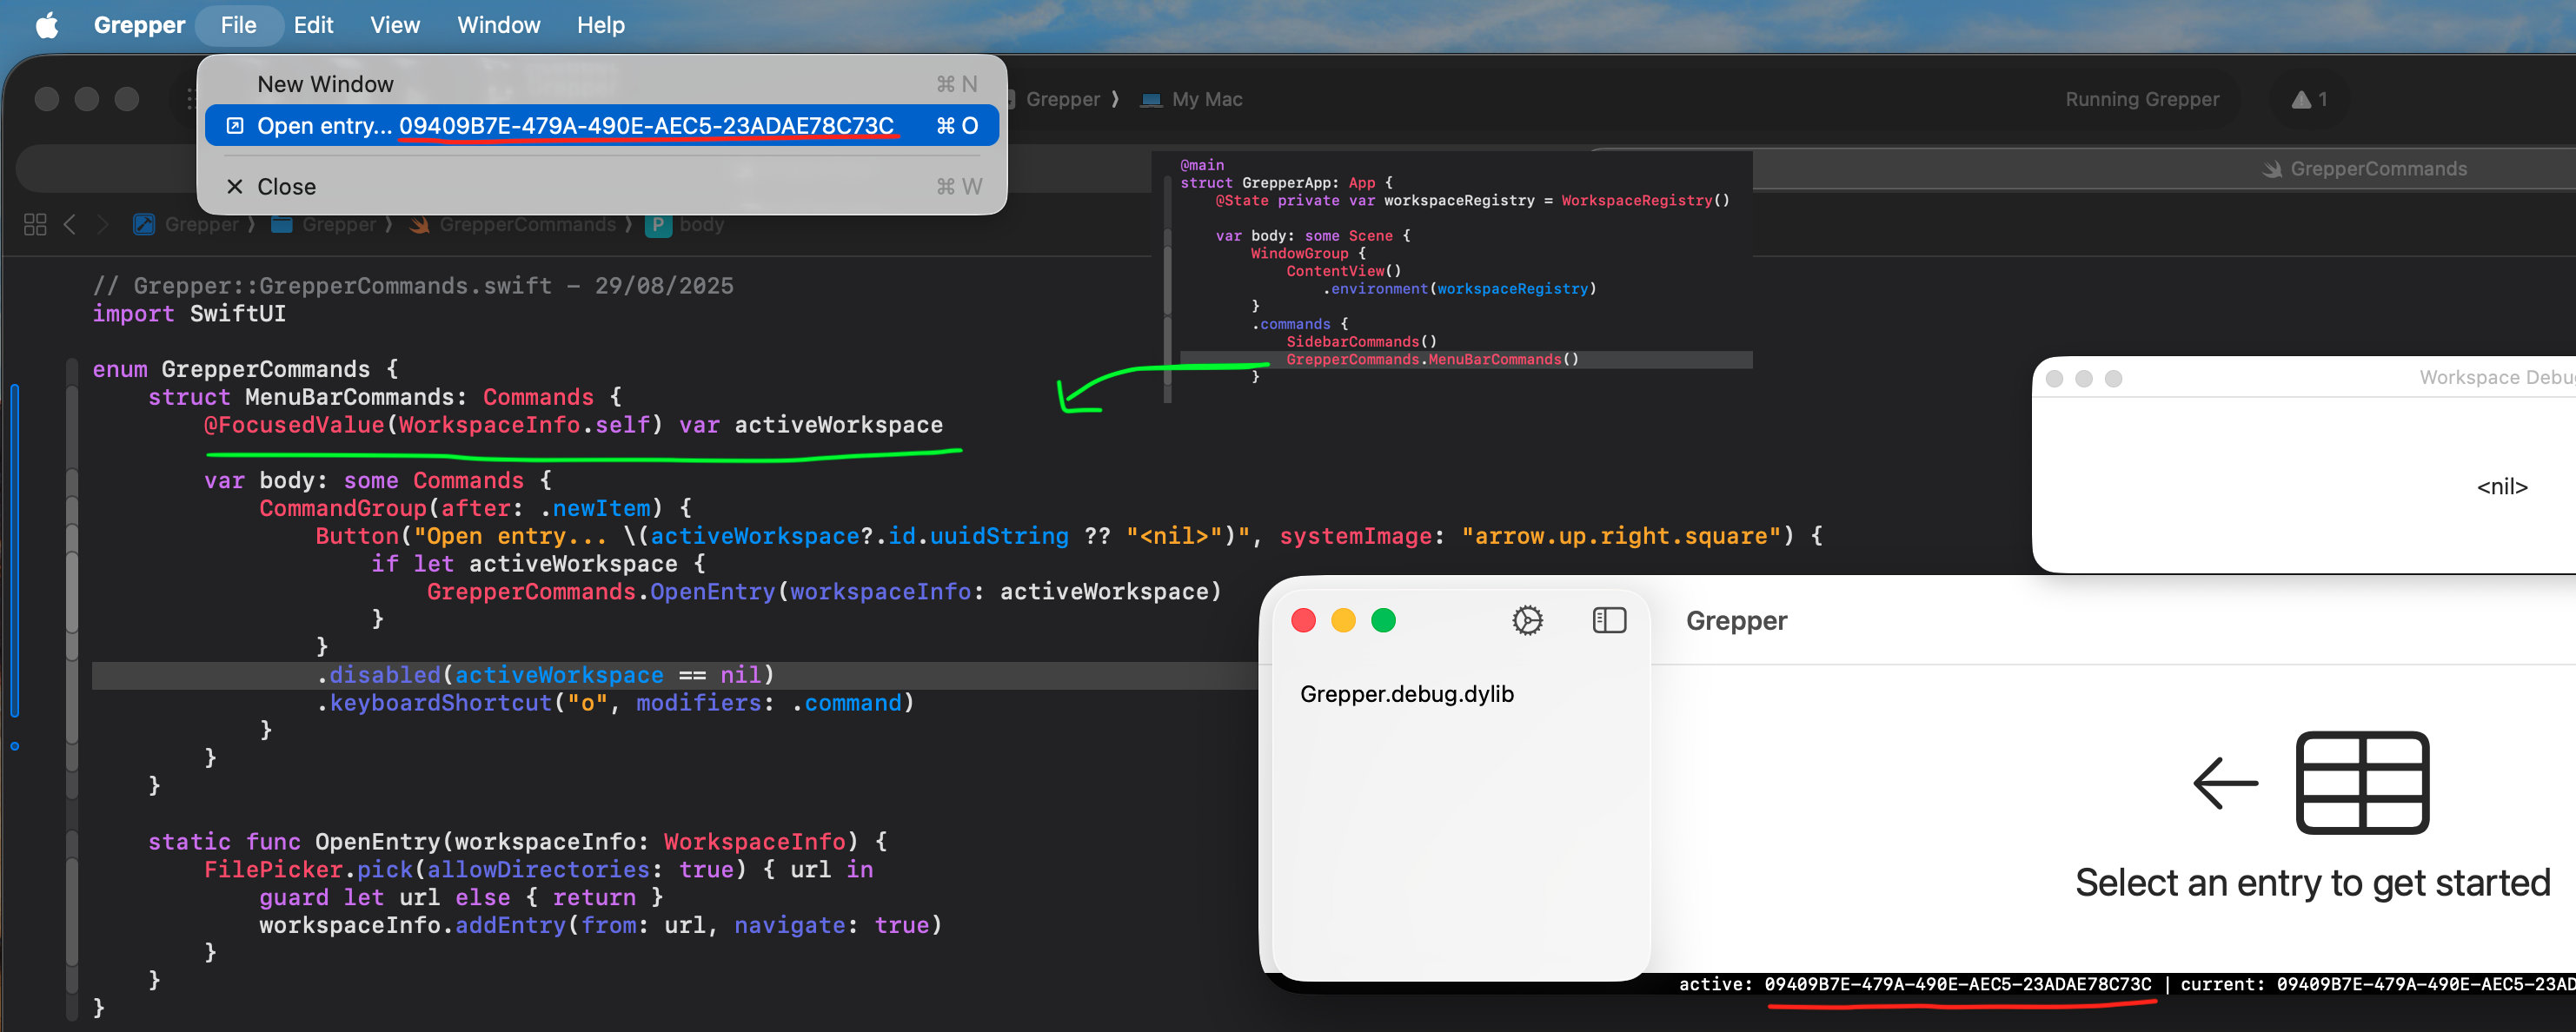2576x1032 pixels.
Task: Open the Grepper app menu
Action: click(139, 25)
